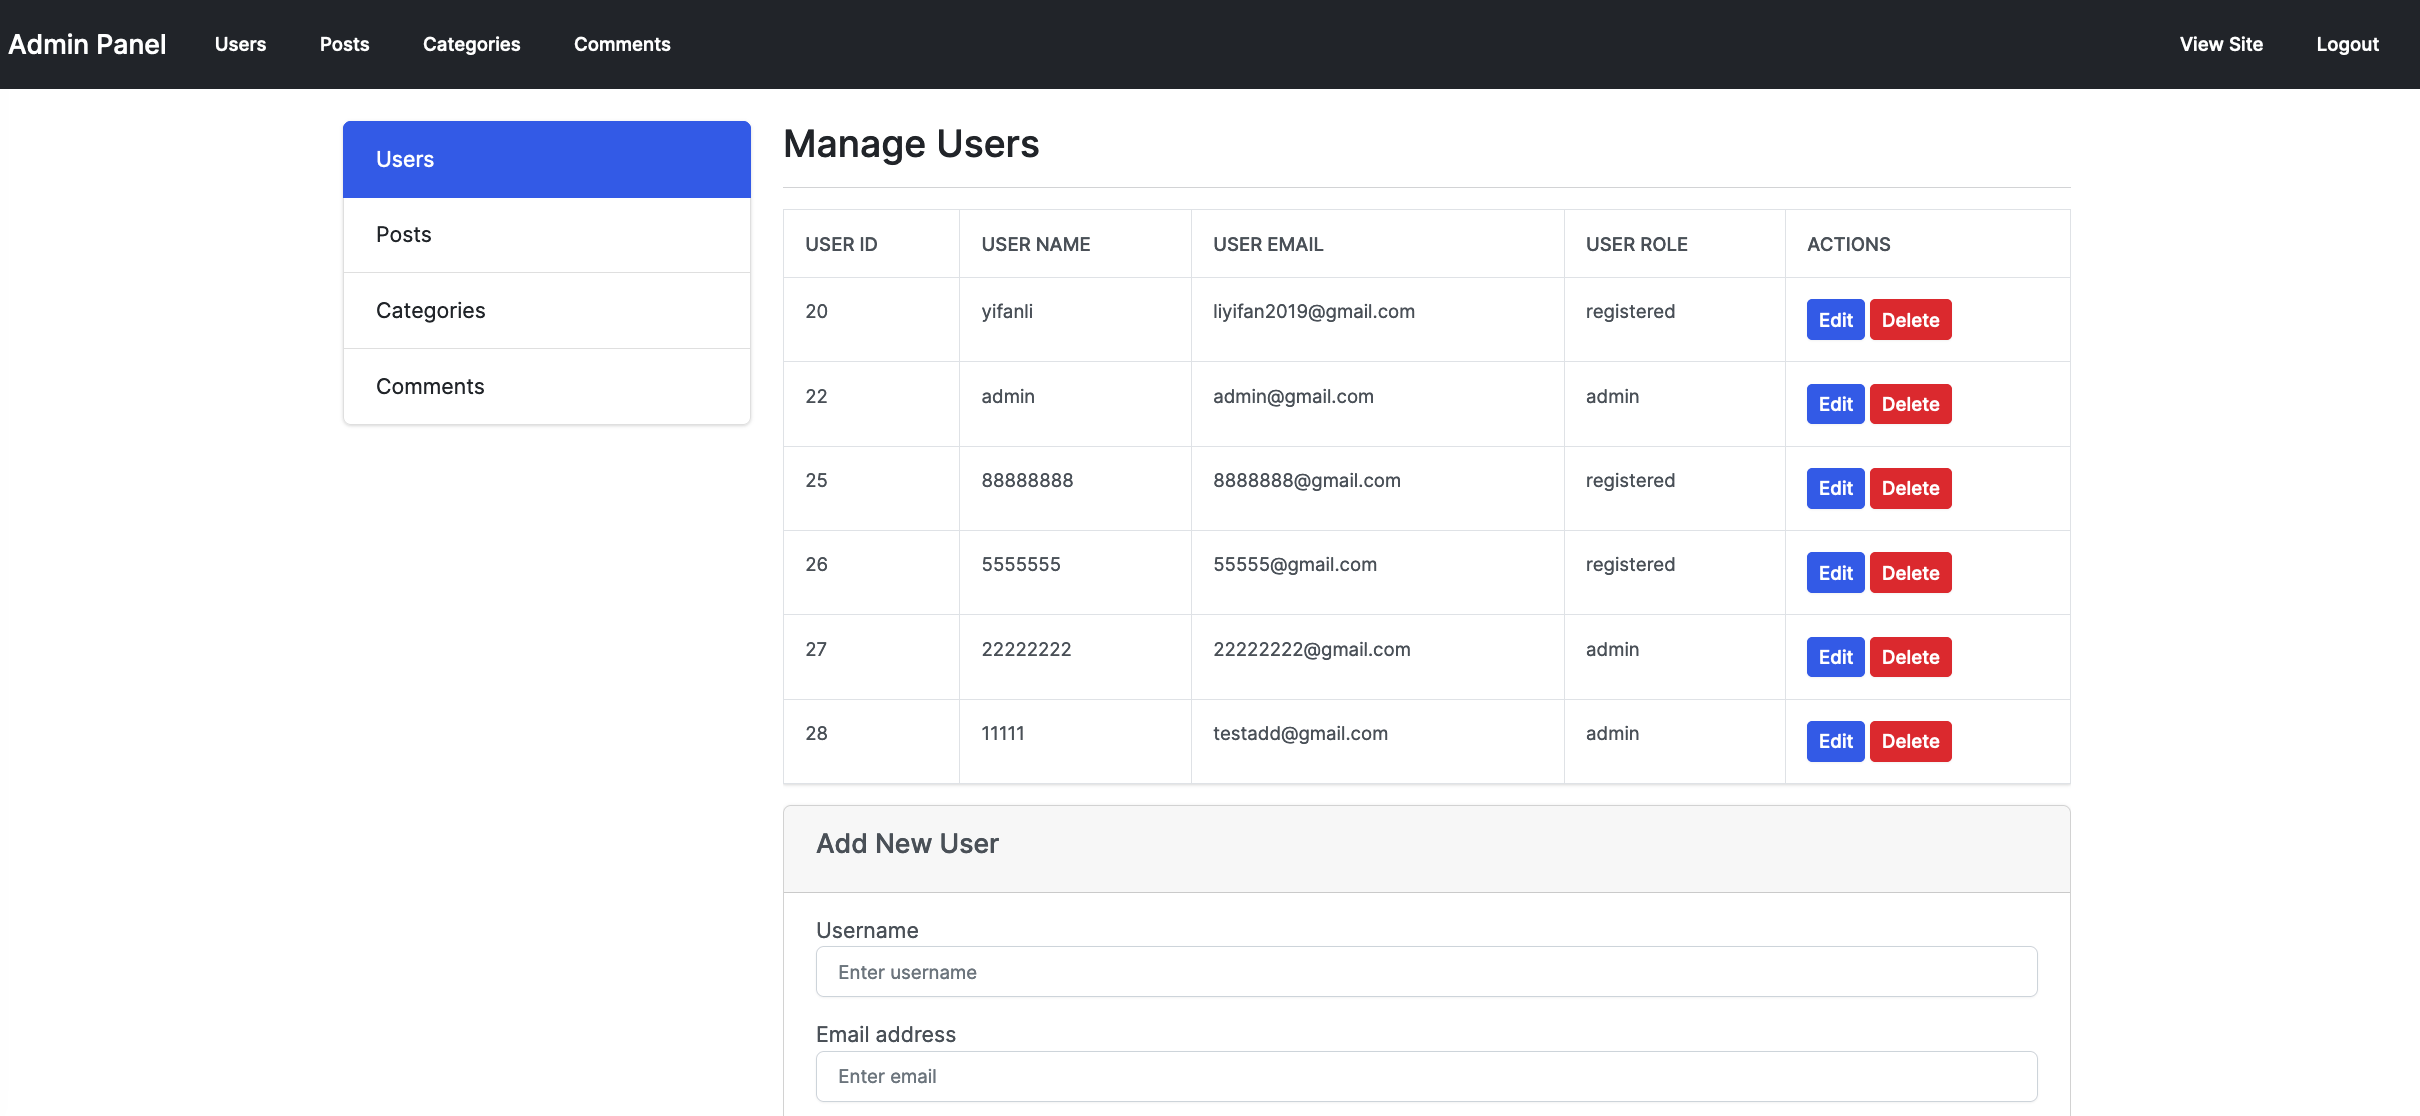Go to Comments in the sidebar
The width and height of the screenshot is (2420, 1116).
click(x=546, y=387)
